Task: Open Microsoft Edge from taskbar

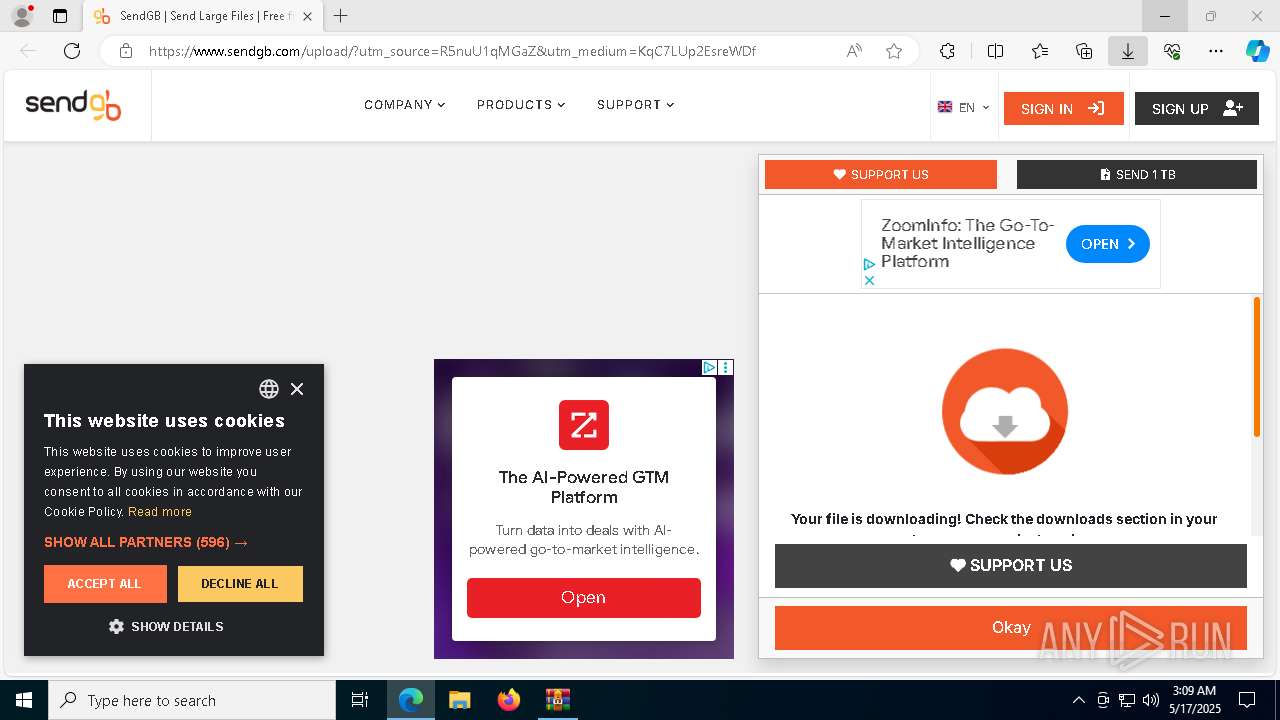Action: (411, 700)
